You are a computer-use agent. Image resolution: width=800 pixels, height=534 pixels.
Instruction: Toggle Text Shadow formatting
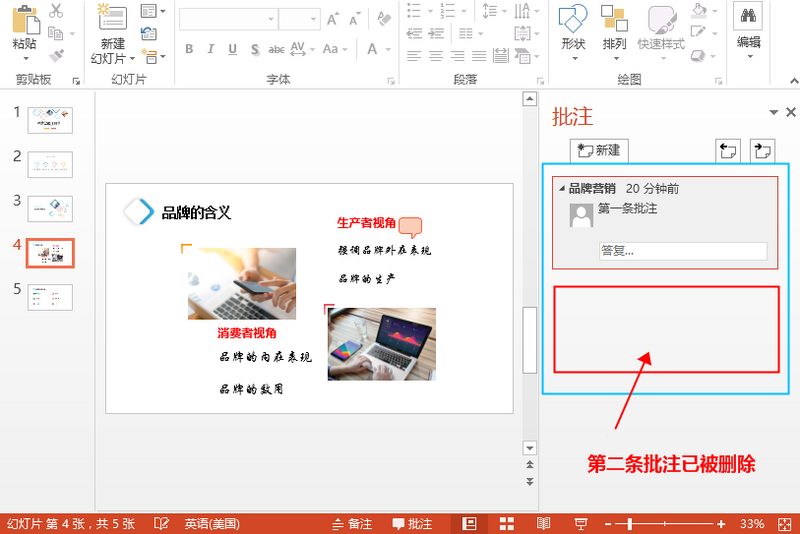[x=255, y=49]
